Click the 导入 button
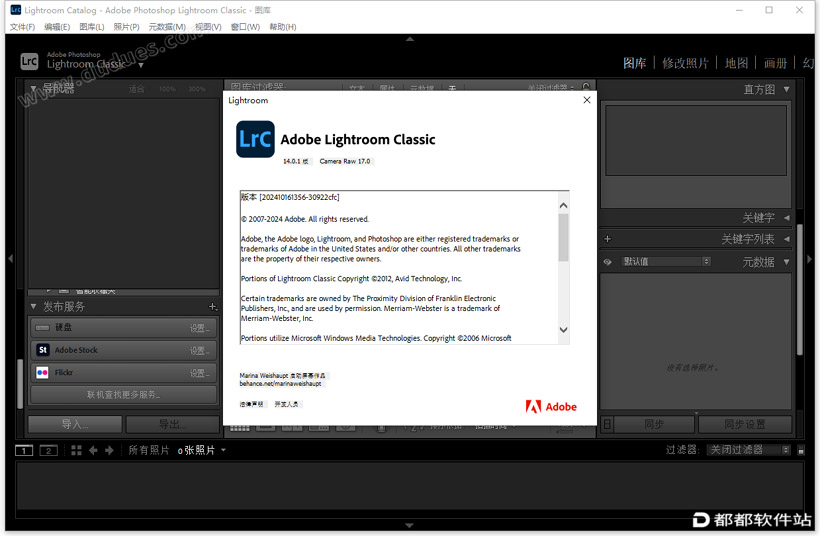The height and width of the screenshot is (536, 820). tap(75, 424)
